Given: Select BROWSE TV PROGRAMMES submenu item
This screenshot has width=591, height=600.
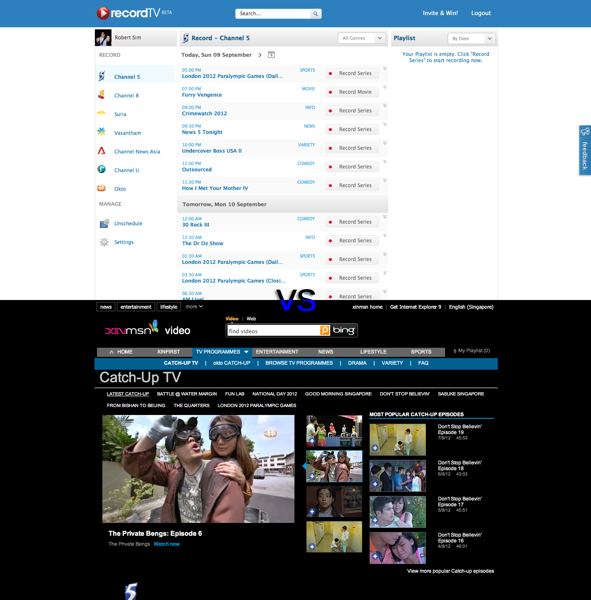Looking at the screenshot, I should pyautogui.click(x=299, y=363).
